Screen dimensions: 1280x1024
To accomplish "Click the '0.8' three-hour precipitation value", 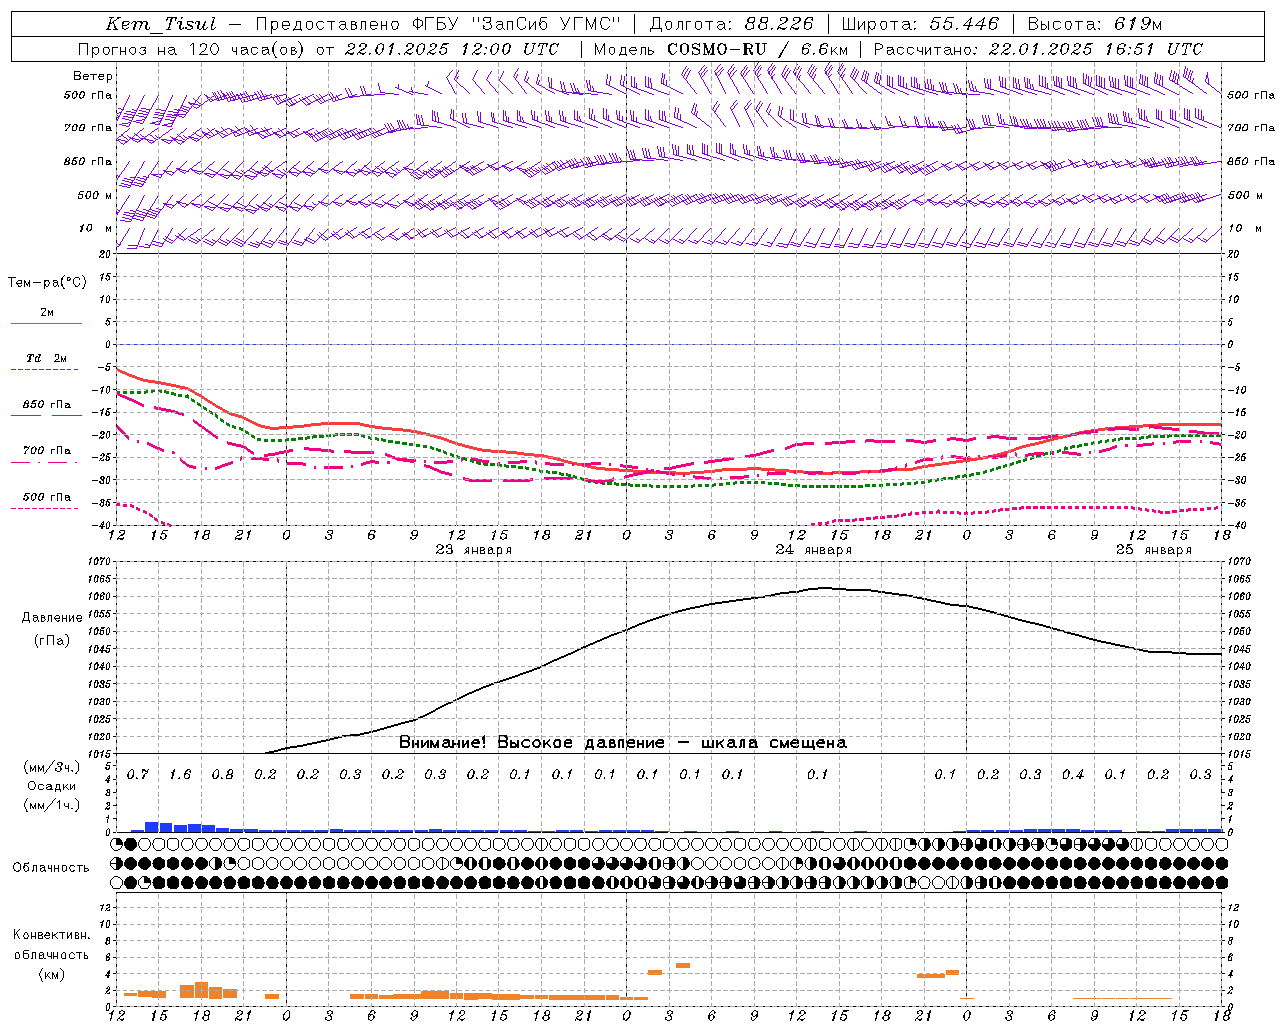I will [223, 775].
